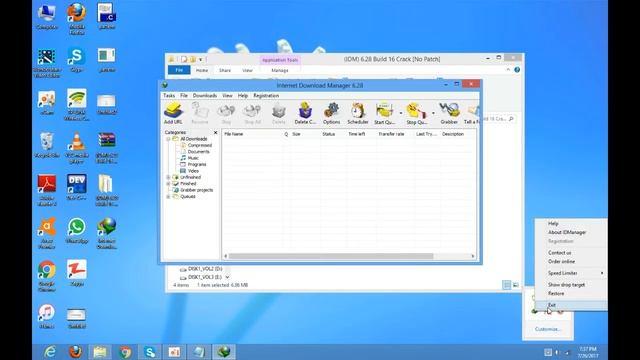Open the File tab in the Explorer window
Image resolution: width=640 pixels, height=360 pixels.
click(x=179, y=70)
